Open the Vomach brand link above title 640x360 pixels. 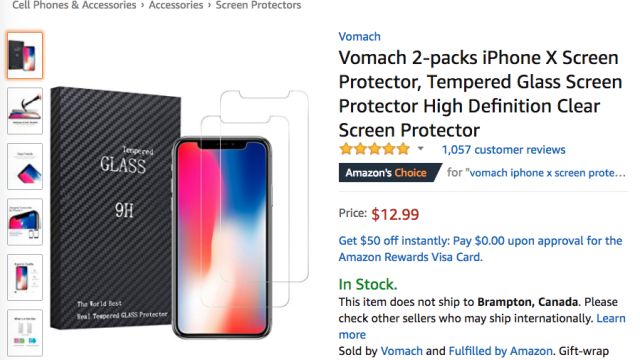[360, 36]
